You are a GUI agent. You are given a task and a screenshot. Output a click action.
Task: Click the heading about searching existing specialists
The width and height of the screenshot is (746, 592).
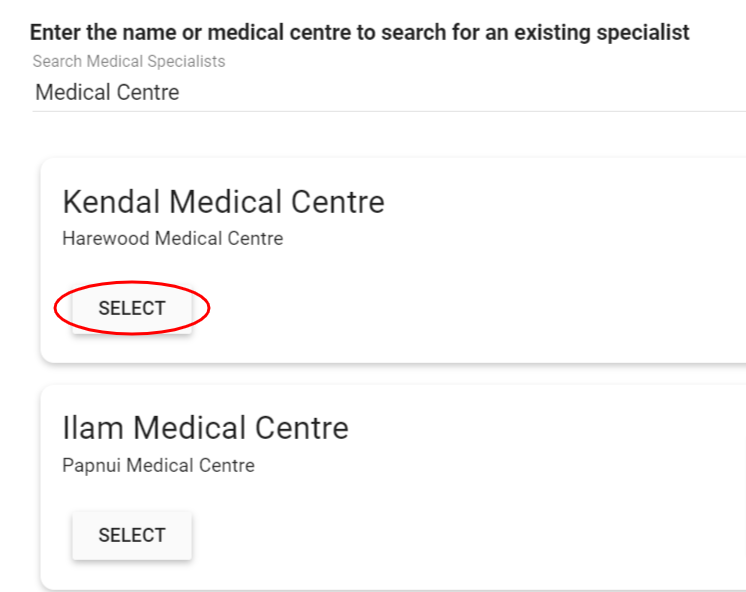(359, 32)
